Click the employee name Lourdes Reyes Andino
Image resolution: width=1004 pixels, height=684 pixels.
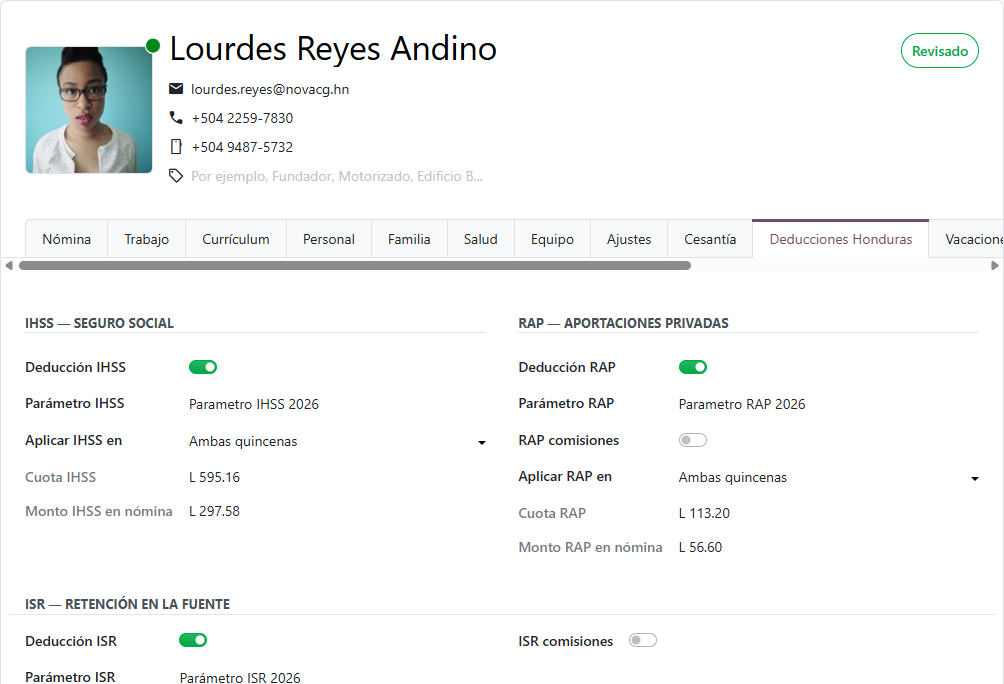pos(333,49)
